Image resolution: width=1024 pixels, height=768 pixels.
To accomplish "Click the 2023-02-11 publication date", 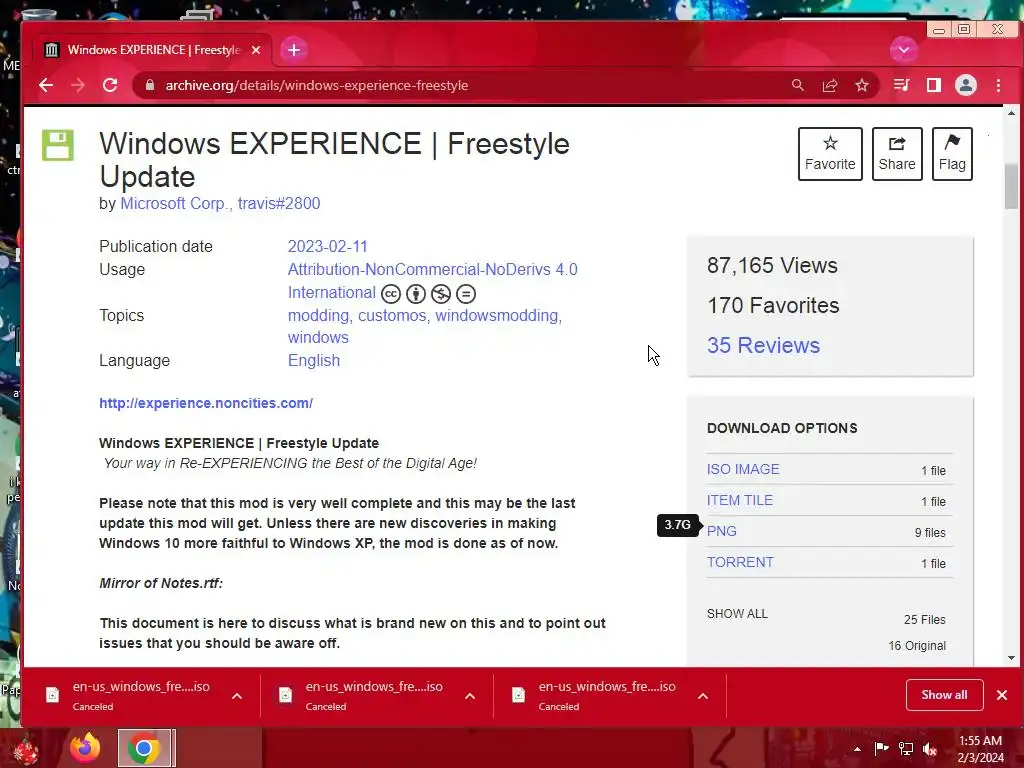I will click(328, 247).
